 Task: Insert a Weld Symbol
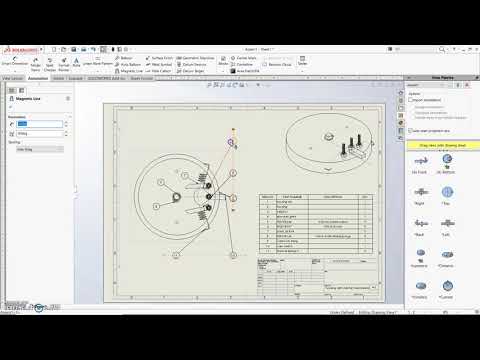159,64
